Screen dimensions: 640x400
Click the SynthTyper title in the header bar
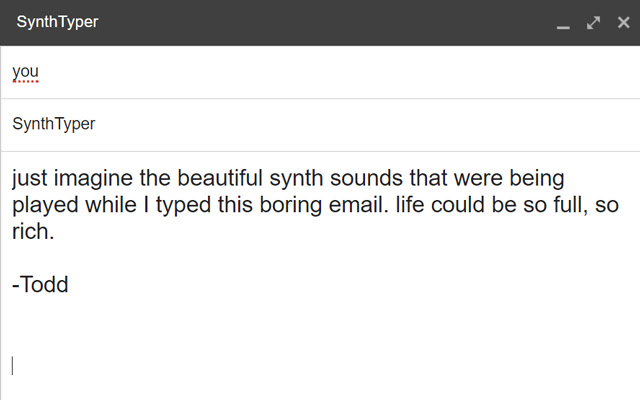click(58, 23)
